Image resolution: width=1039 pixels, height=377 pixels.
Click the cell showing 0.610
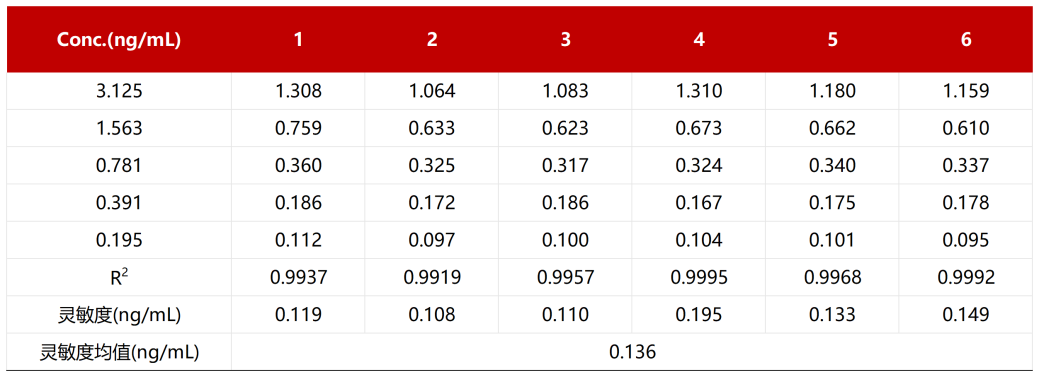click(x=966, y=128)
